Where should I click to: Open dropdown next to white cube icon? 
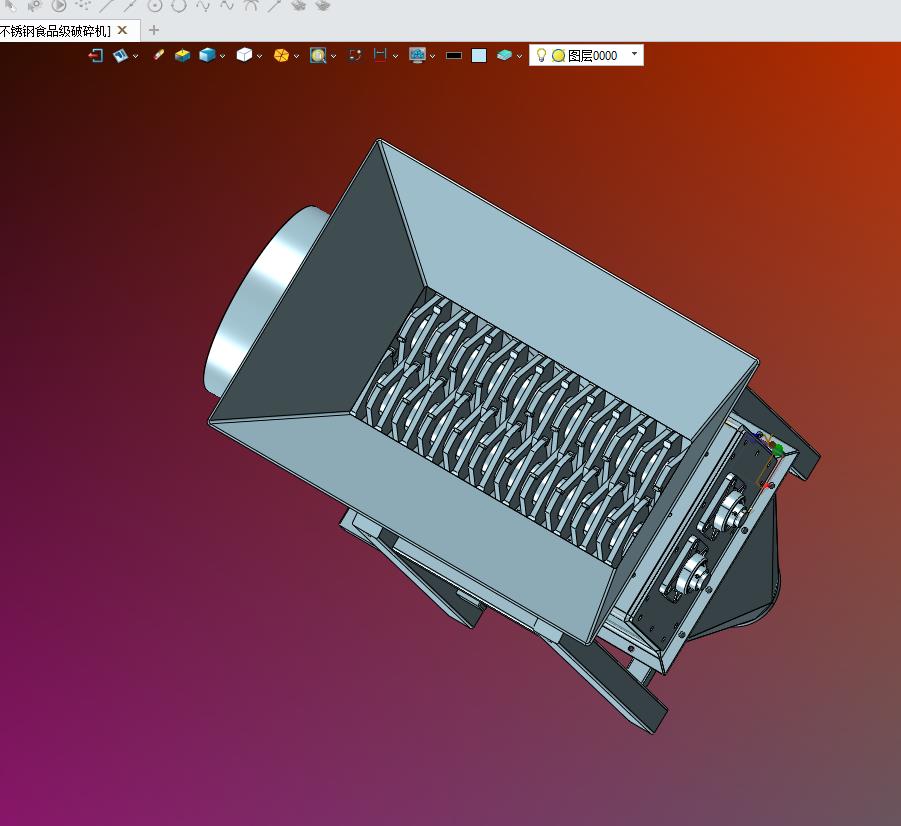pyautogui.click(x=260, y=56)
